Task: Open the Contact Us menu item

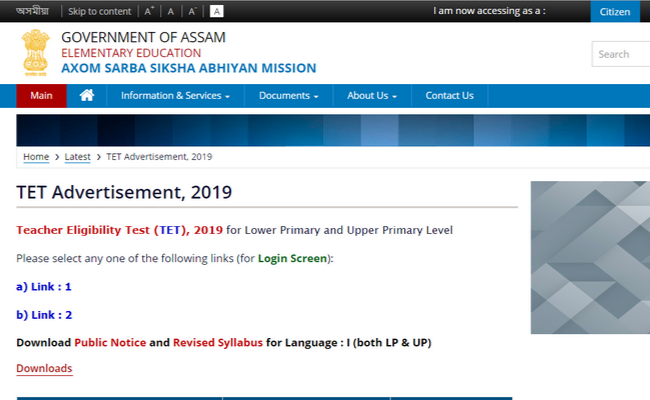Action: [x=449, y=96]
